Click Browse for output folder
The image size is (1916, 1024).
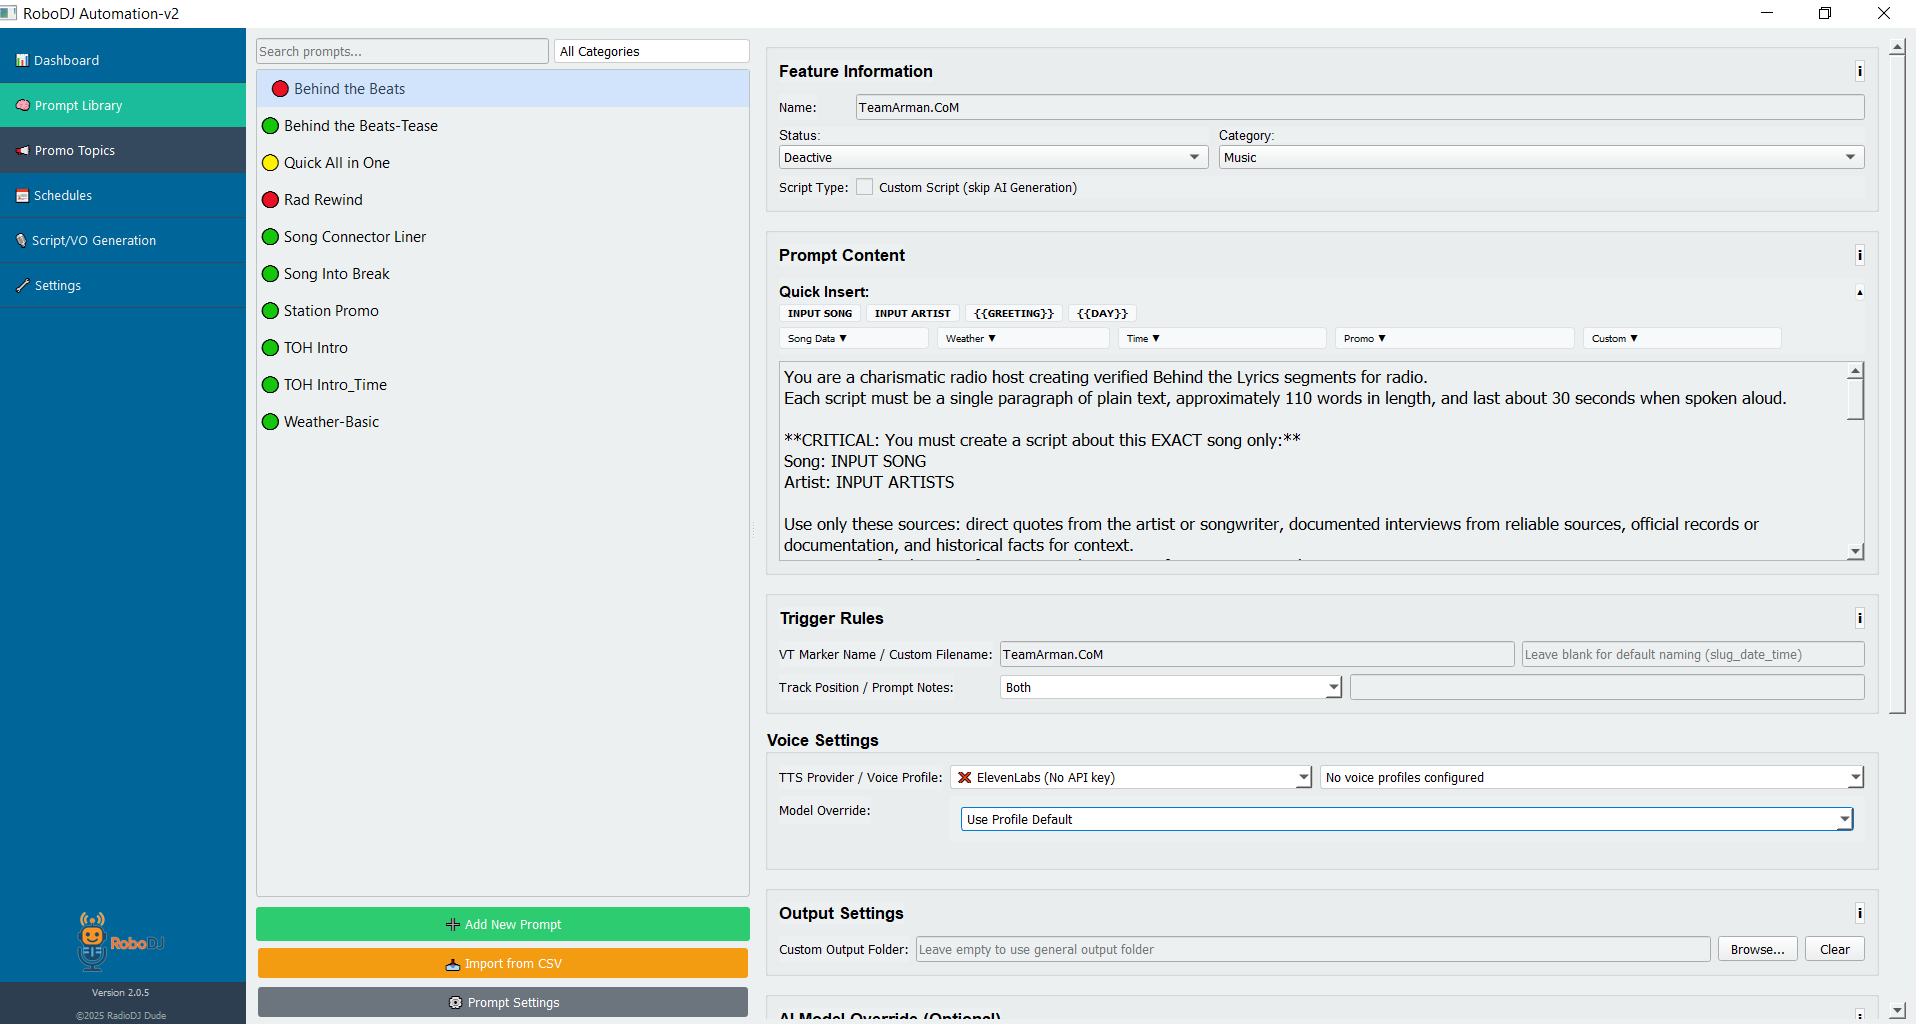(1757, 949)
